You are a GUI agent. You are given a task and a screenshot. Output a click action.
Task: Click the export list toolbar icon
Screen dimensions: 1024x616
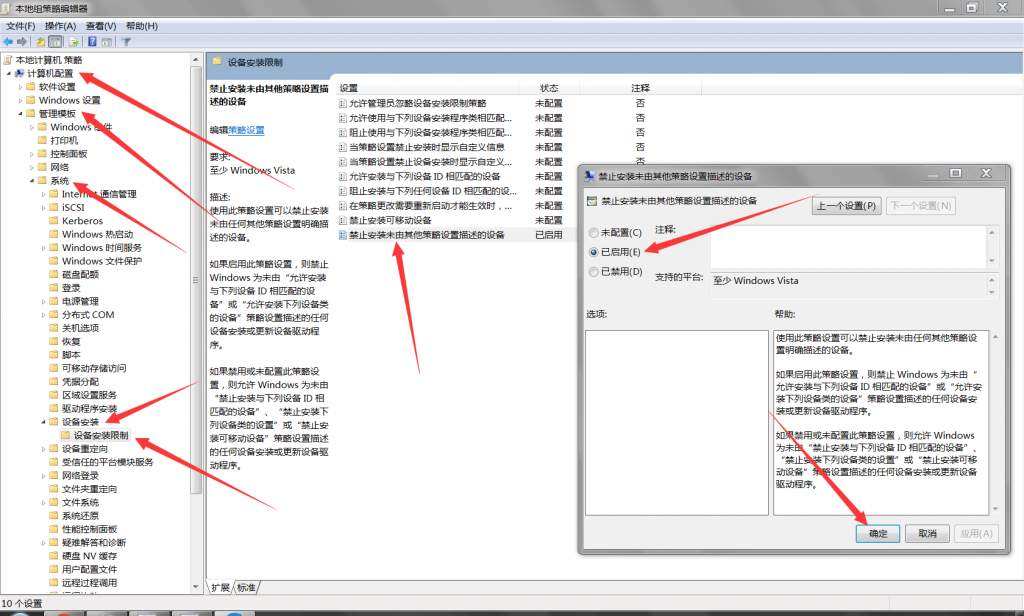[74, 42]
